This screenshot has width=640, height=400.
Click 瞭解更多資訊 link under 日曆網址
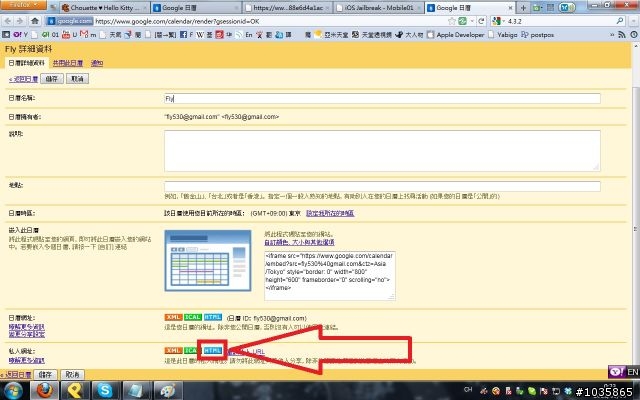tap(27, 327)
